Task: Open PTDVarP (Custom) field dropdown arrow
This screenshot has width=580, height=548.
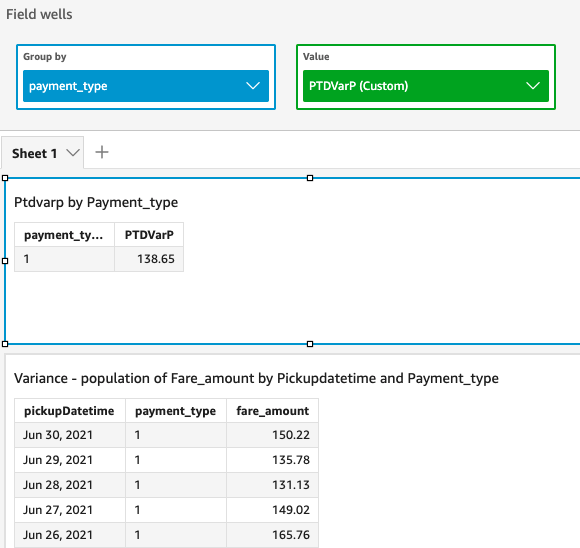Action: [533, 86]
